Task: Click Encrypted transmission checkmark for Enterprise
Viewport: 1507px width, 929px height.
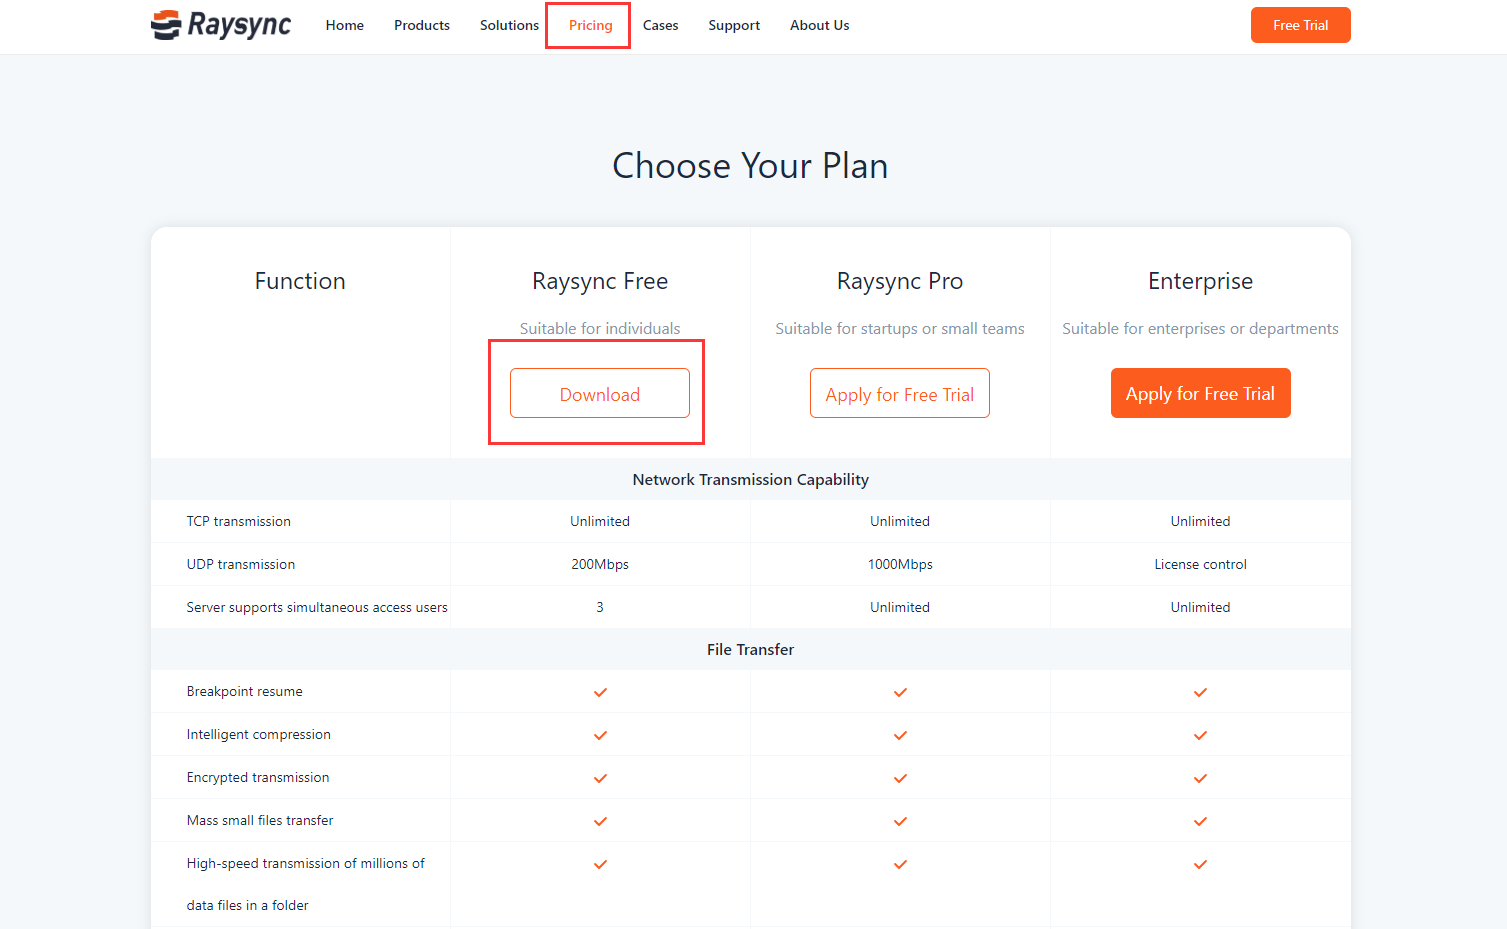Action: click(1200, 778)
